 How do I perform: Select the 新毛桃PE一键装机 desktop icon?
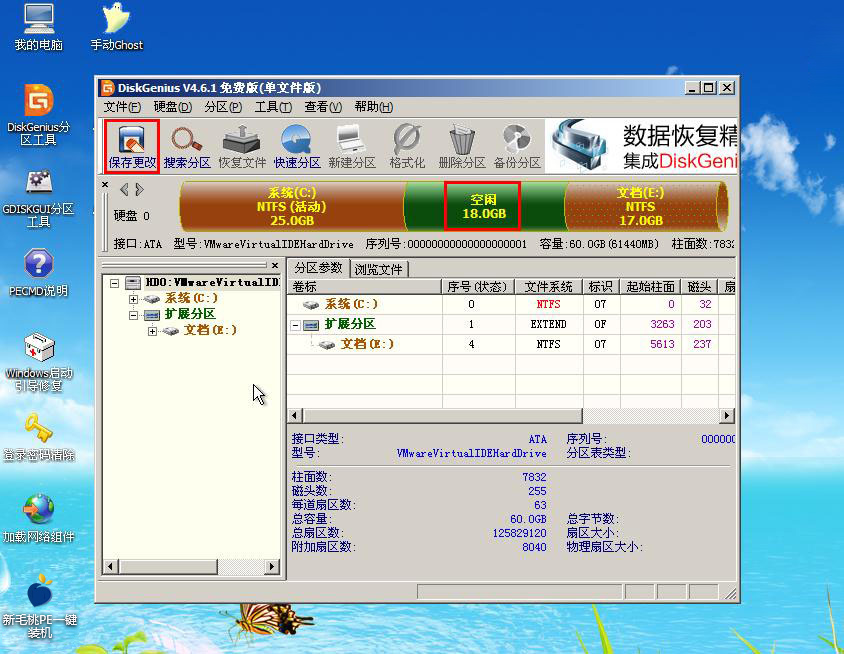pyautogui.click(x=39, y=606)
